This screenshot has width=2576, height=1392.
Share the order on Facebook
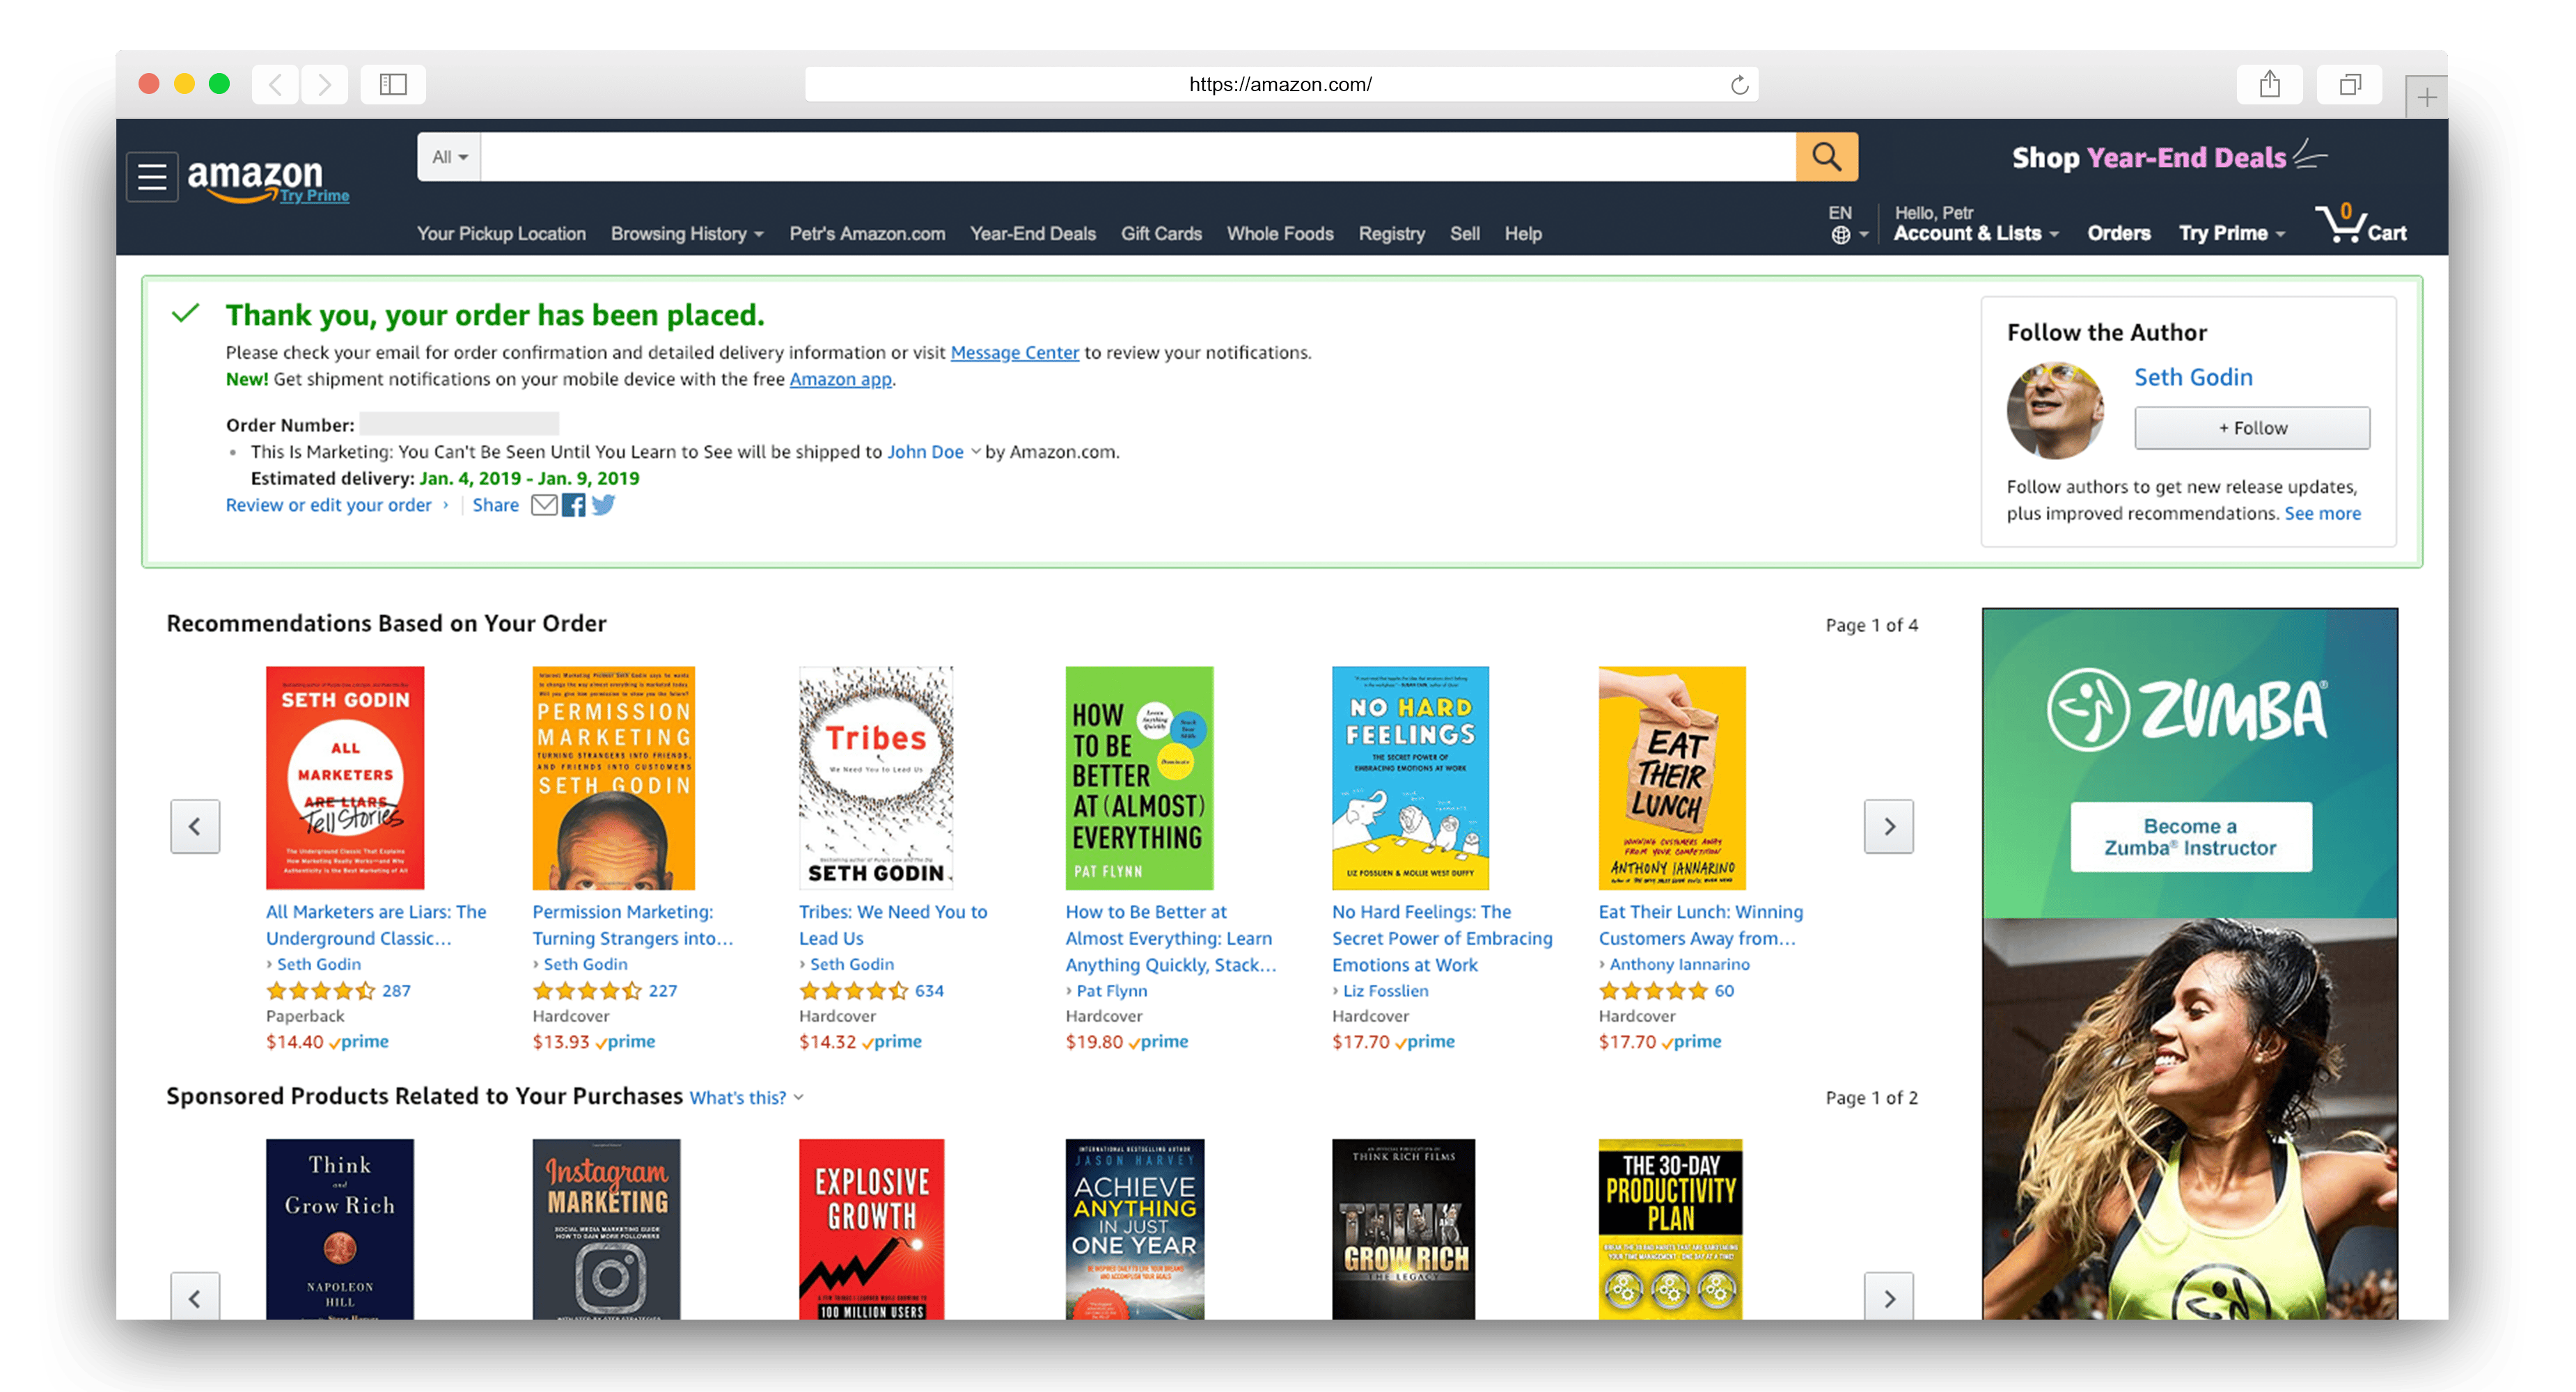tap(574, 505)
